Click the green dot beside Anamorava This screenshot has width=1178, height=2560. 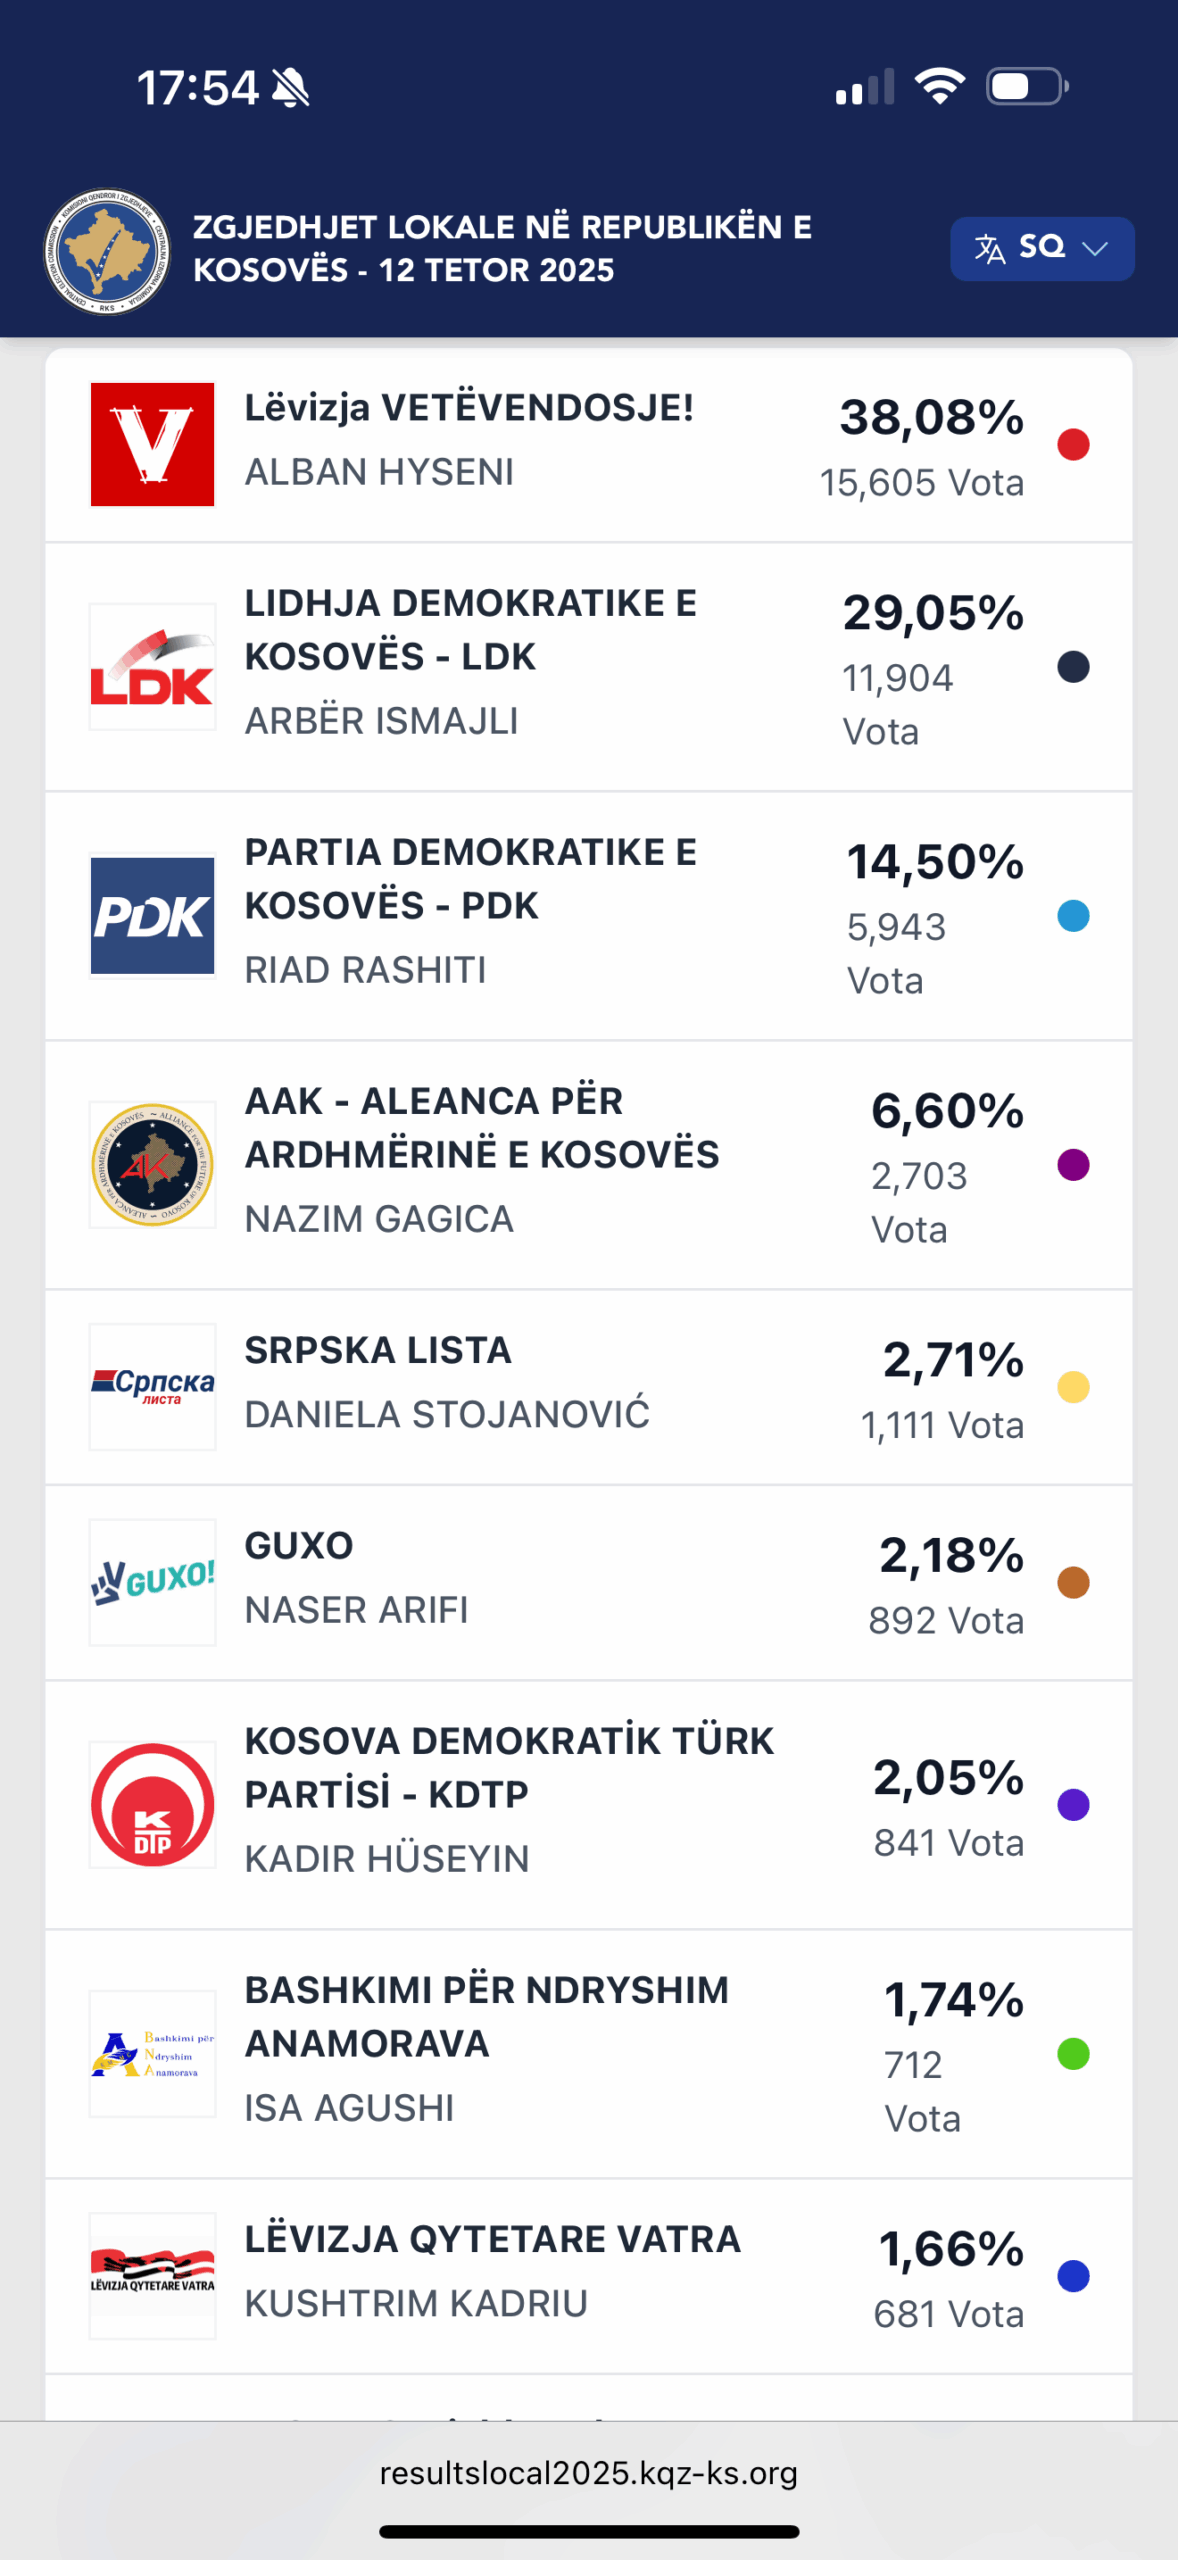point(1073,2054)
